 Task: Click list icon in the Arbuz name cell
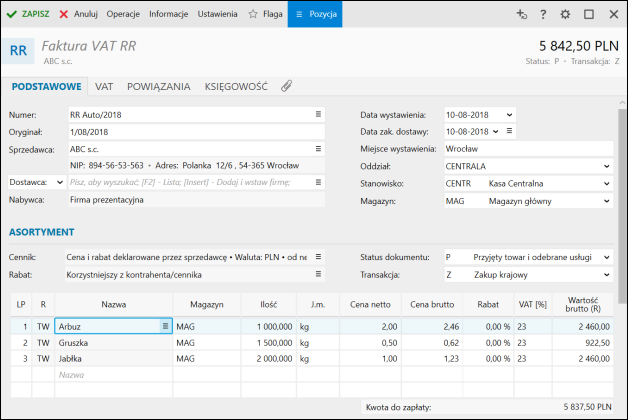[165, 326]
